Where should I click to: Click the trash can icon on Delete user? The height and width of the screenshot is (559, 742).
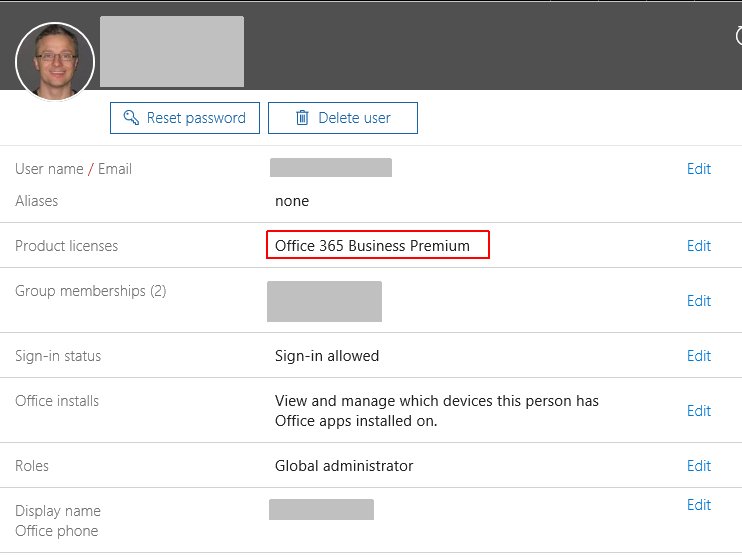point(302,117)
